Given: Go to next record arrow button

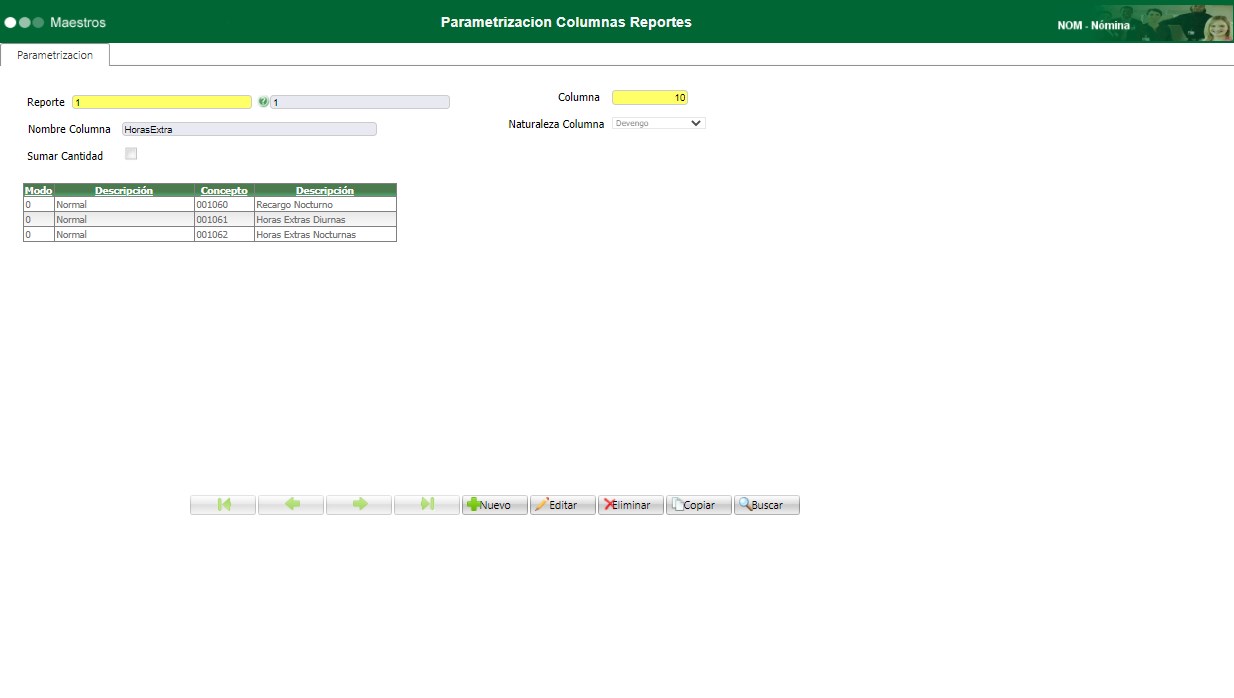Looking at the screenshot, I should [x=359, y=505].
